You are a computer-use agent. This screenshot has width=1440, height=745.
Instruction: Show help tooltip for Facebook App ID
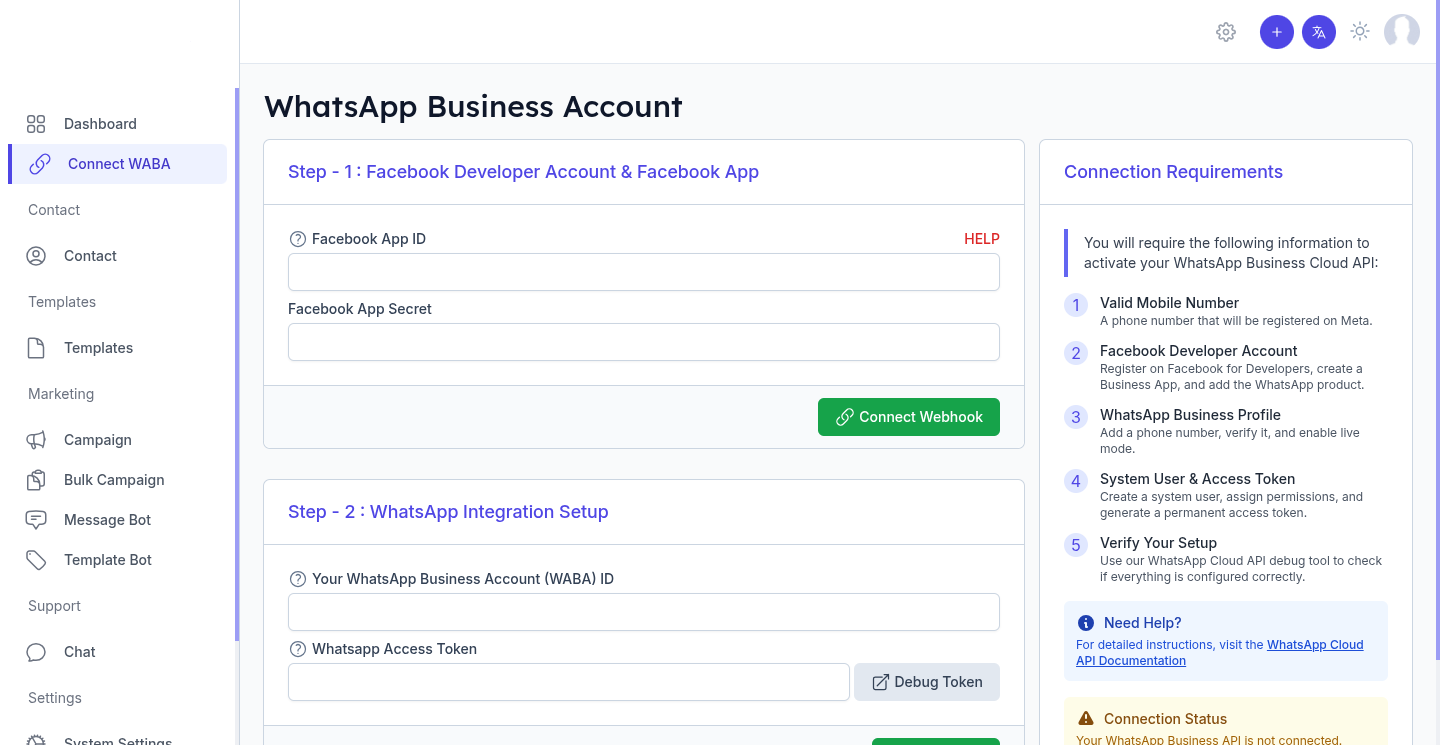(297, 239)
